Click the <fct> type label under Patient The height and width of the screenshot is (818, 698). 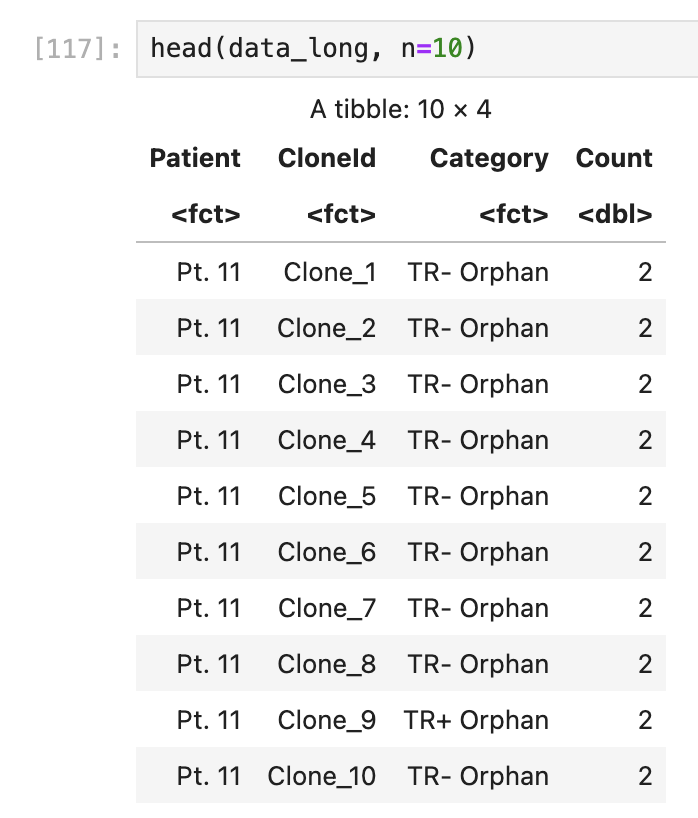[x=206, y=214]
